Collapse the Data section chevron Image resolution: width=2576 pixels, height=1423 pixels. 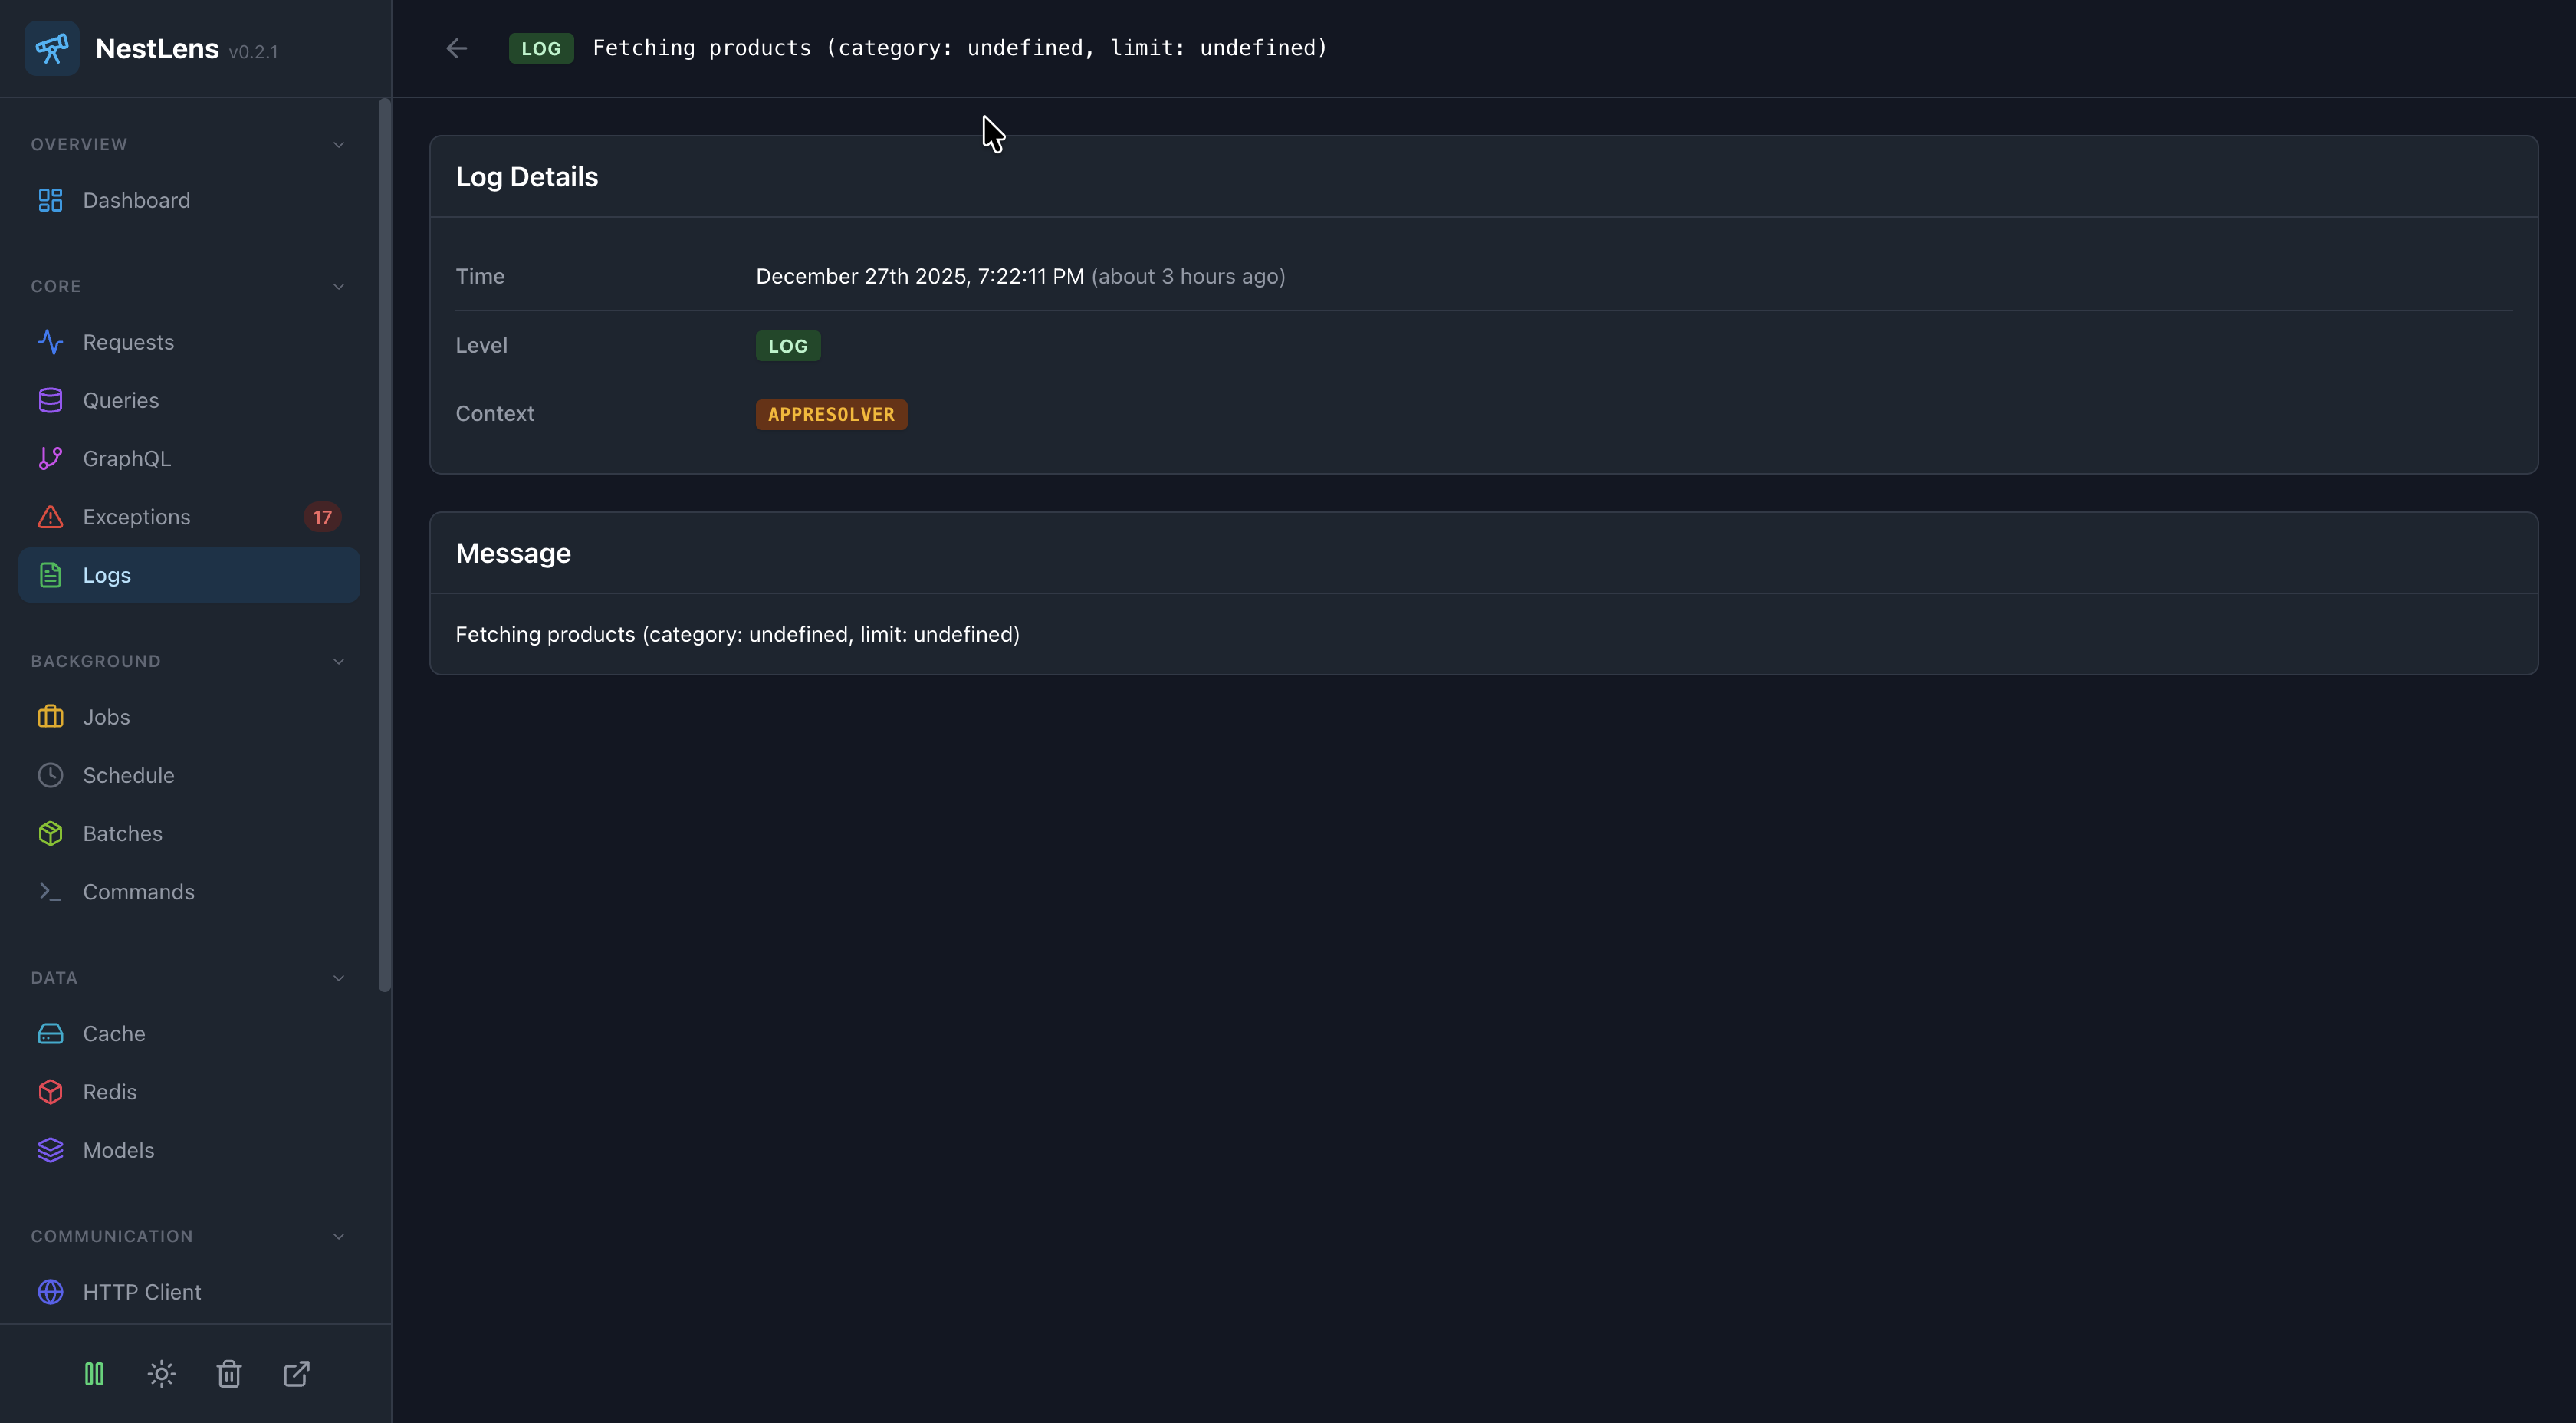(x=338, y=978)
